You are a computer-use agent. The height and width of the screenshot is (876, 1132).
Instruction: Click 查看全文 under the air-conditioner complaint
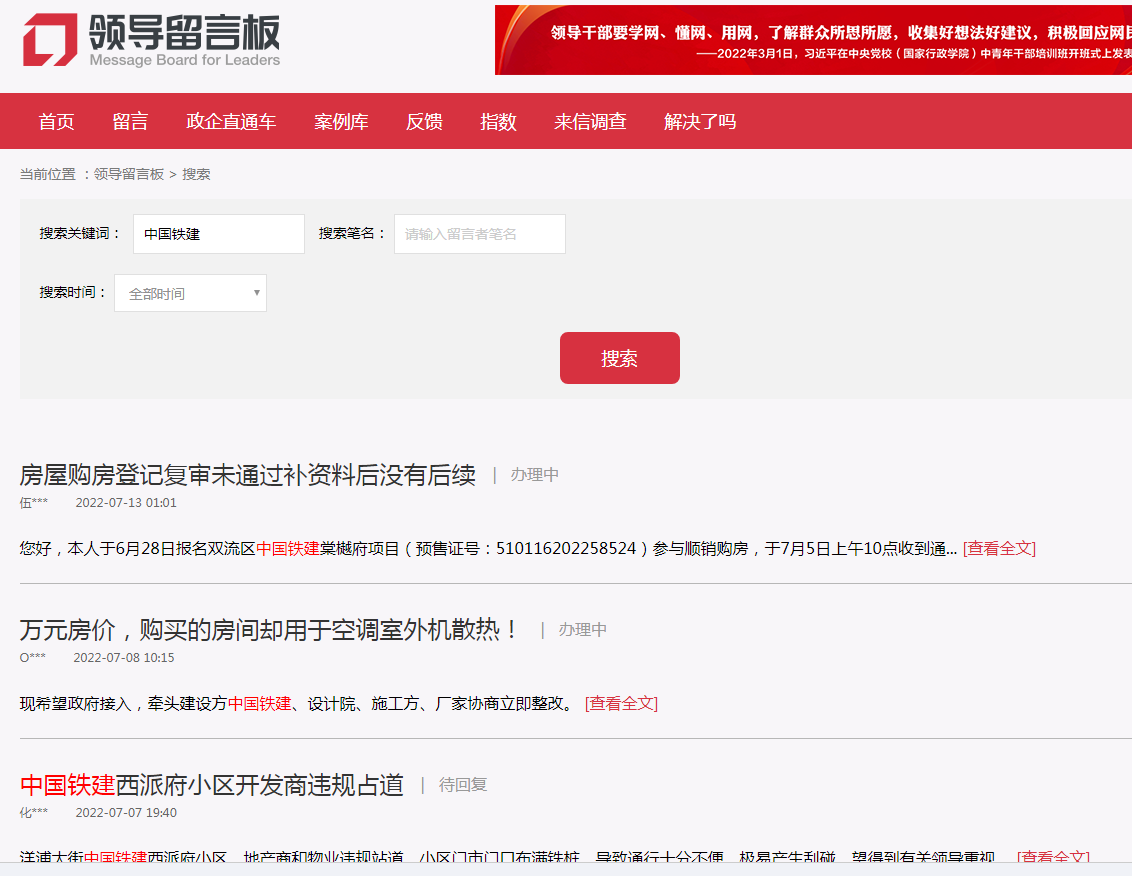pos(621,704)
